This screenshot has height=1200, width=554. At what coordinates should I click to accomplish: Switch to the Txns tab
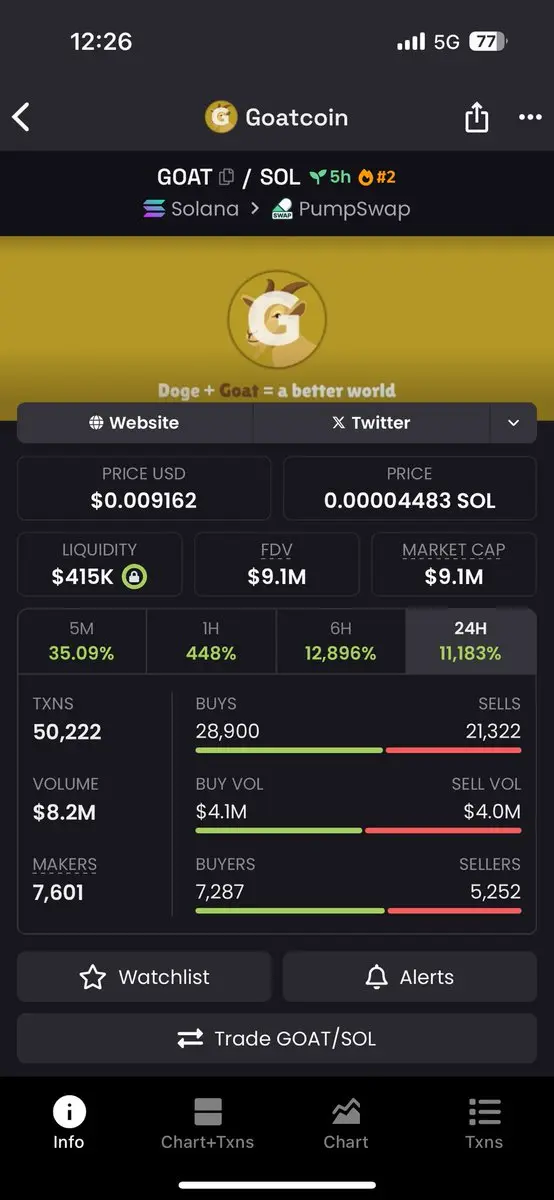pyautogui.click(x=485, y=1124)
